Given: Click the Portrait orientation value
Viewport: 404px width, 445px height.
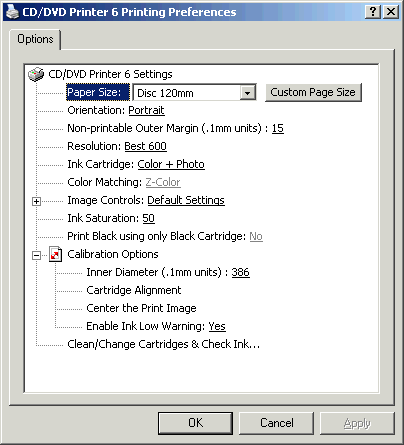Looking at the screenshot, I should pos(146,110).
